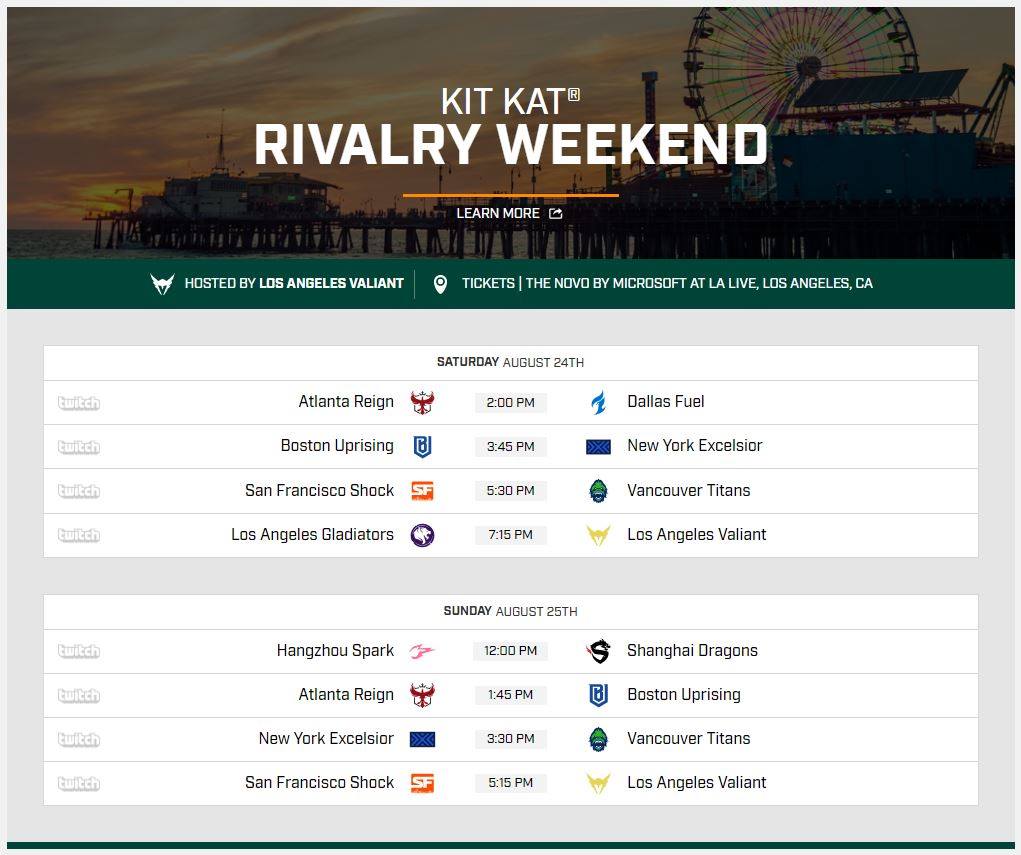This screenshot has width=1021, height=855.
Task: Open Twitch stream for Boston Uprising vs New York Excelsior
Action: point(79,447)
